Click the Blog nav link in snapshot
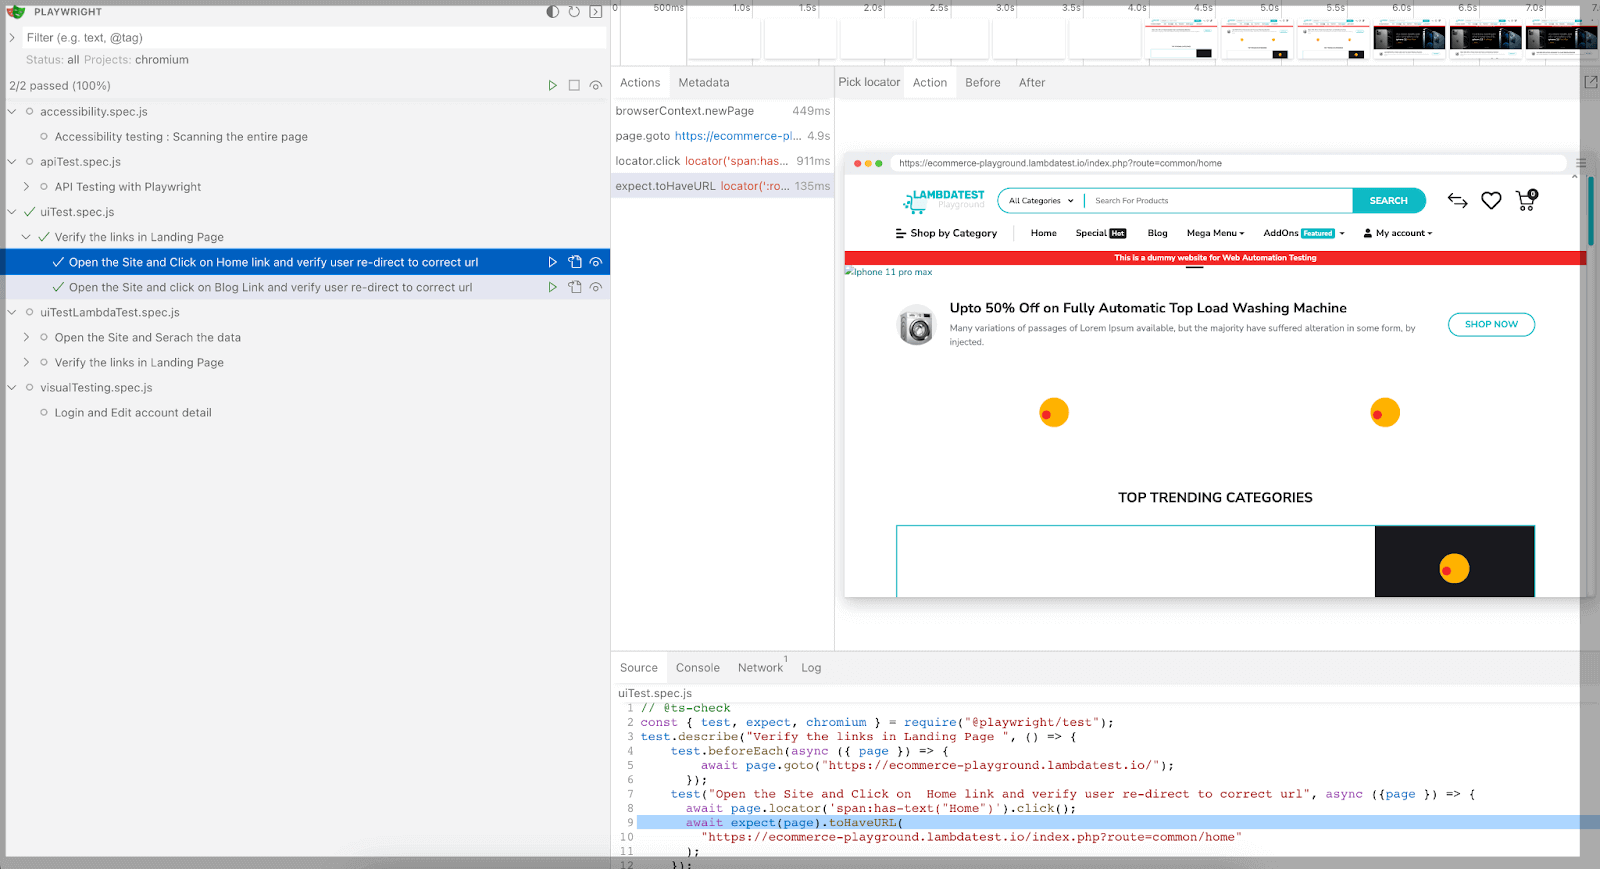The height and width of the screenshot is (869, 1600). [x=1158, y=233]
